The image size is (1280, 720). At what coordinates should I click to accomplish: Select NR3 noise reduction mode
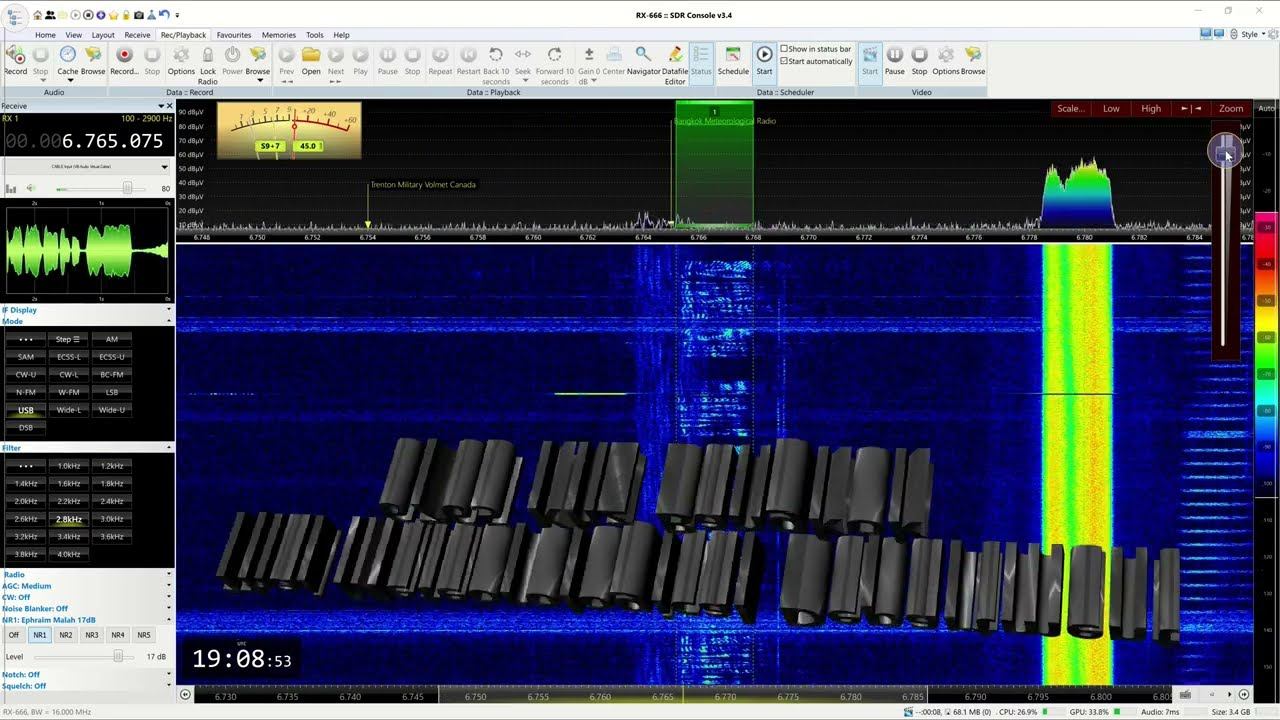pyautogui.click(x=92, y=635)
